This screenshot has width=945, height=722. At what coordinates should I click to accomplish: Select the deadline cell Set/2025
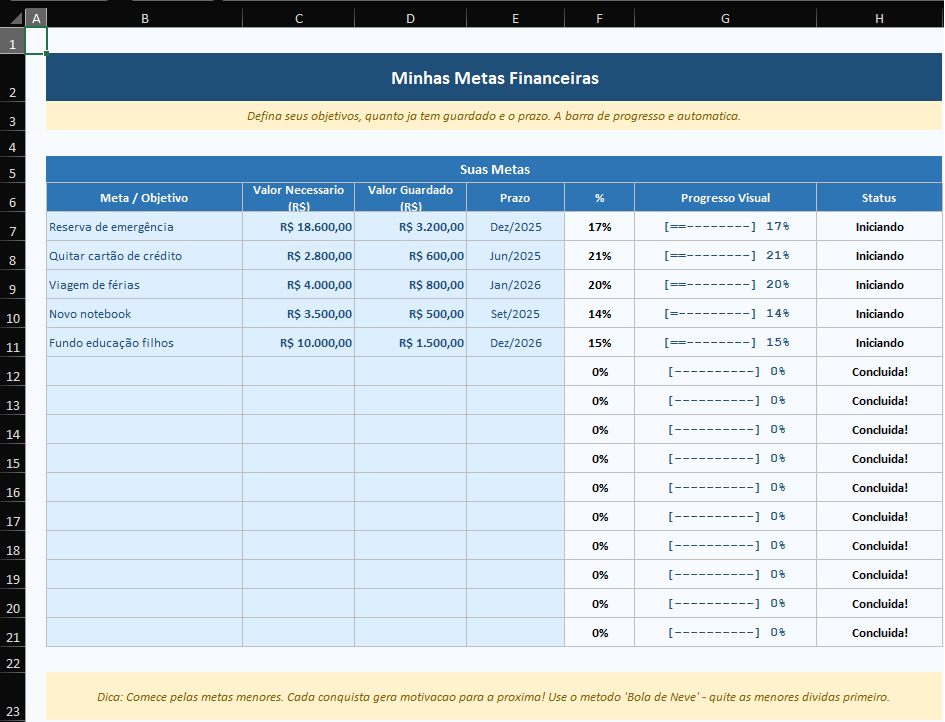(x=515, y=313)
